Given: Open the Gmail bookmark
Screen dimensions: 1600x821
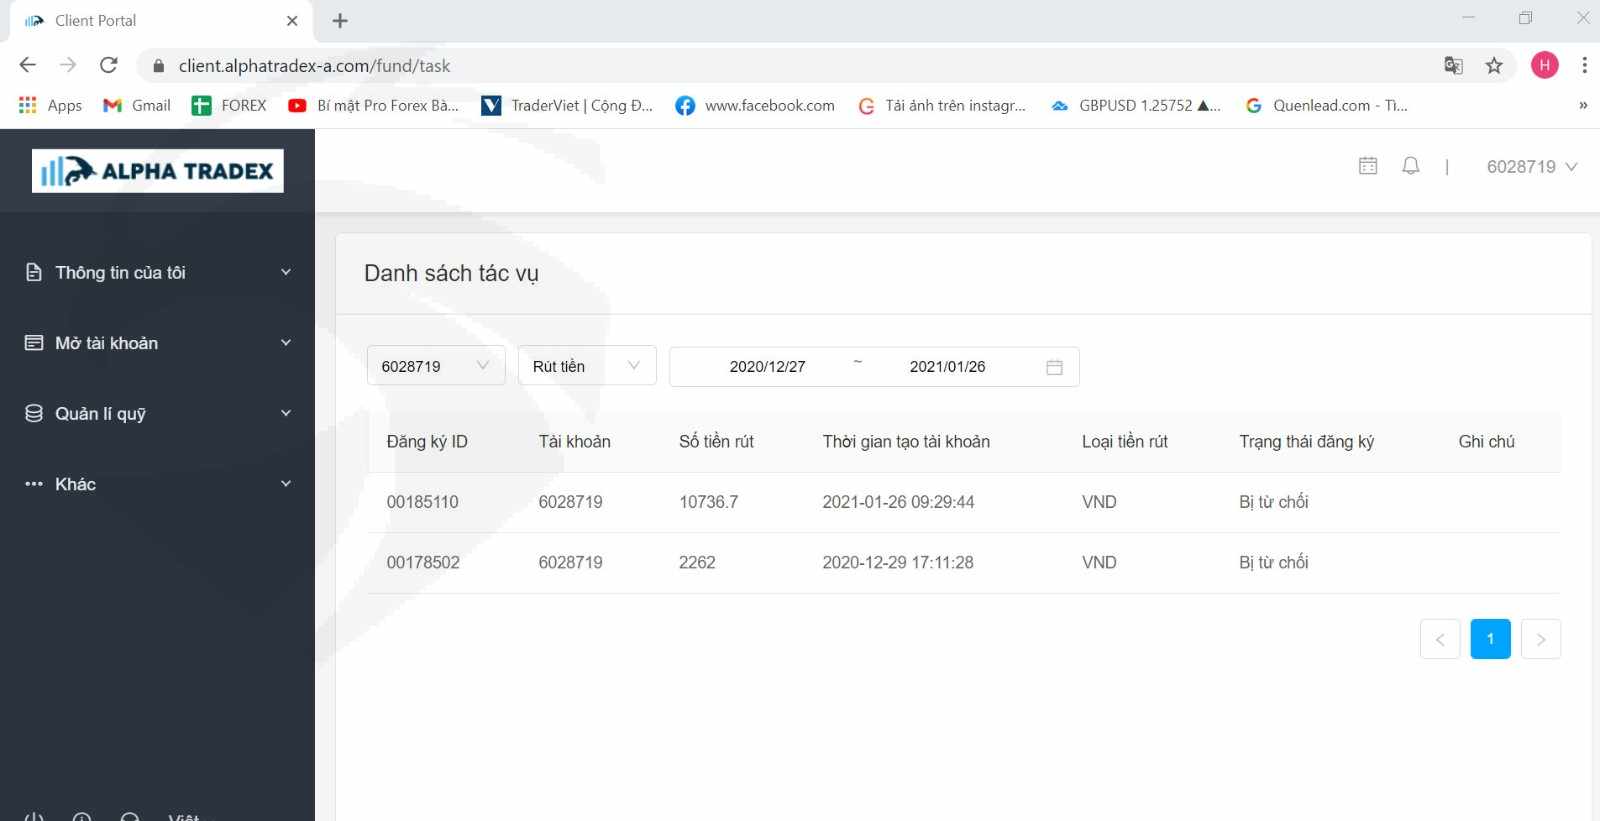Looking at the screenshot, I should pyautogui.click(x=138, y=106).
